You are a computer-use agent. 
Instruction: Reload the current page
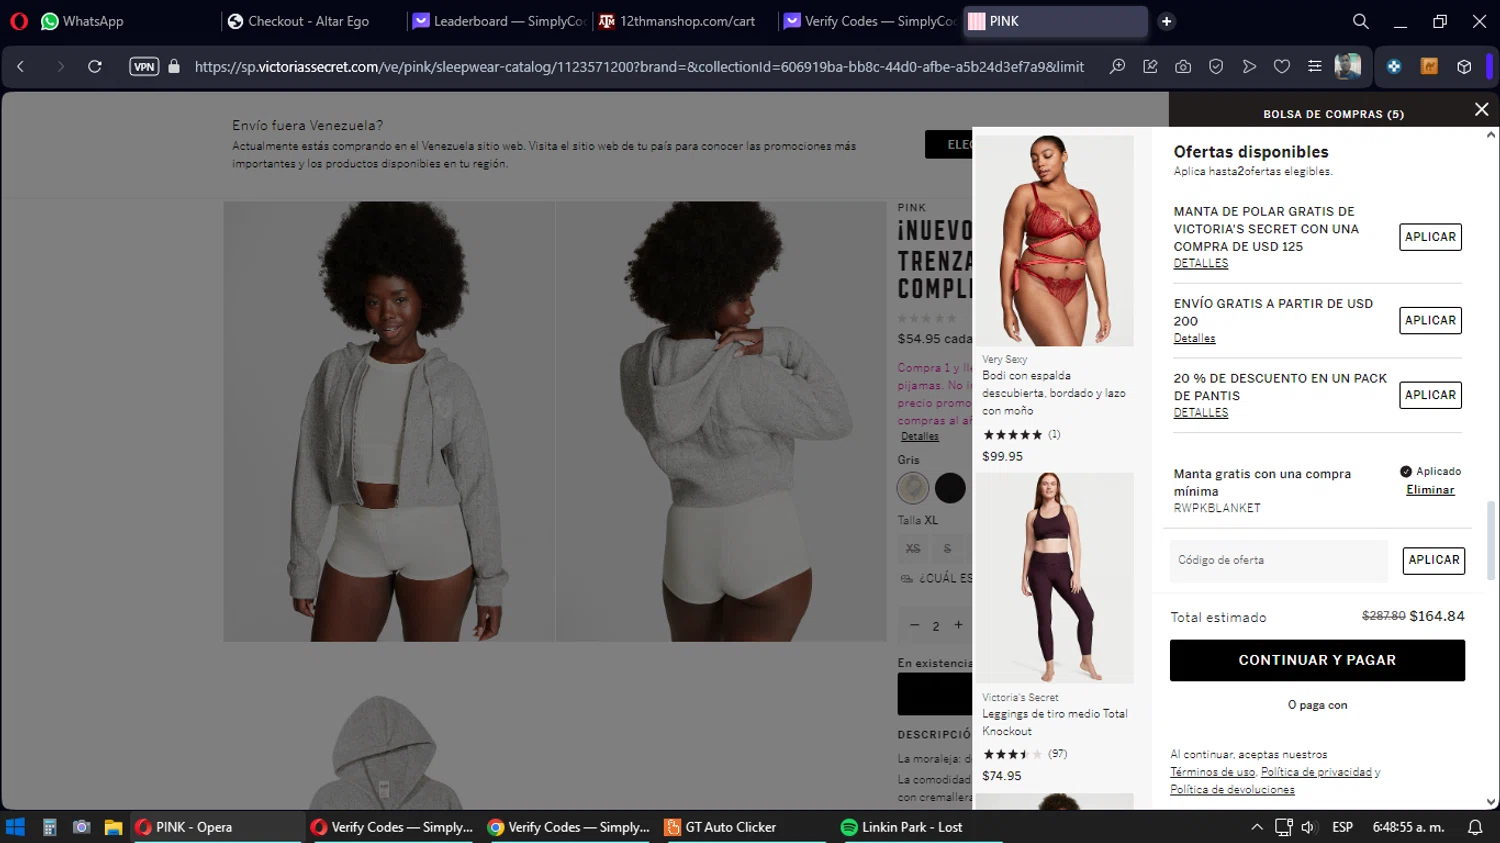click(x=95, y=67)
